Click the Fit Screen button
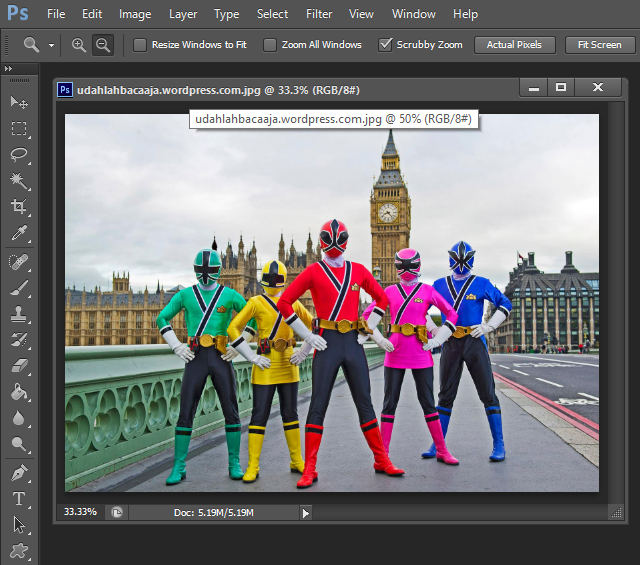This screenshot has height=565, width=640. 600,45
